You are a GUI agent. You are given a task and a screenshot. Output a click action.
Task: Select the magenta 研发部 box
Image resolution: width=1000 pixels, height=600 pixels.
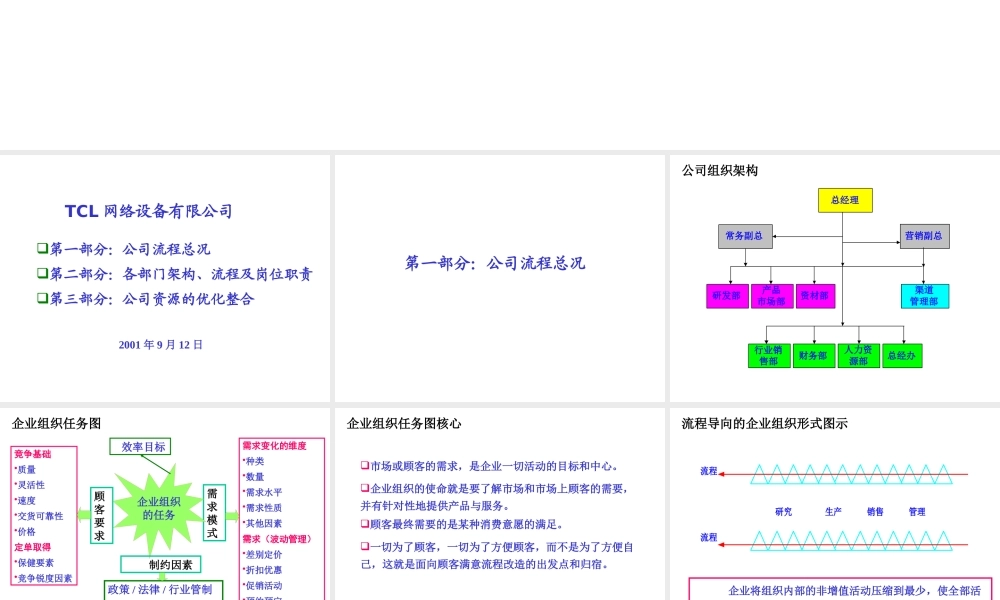(x=727, y=296)
